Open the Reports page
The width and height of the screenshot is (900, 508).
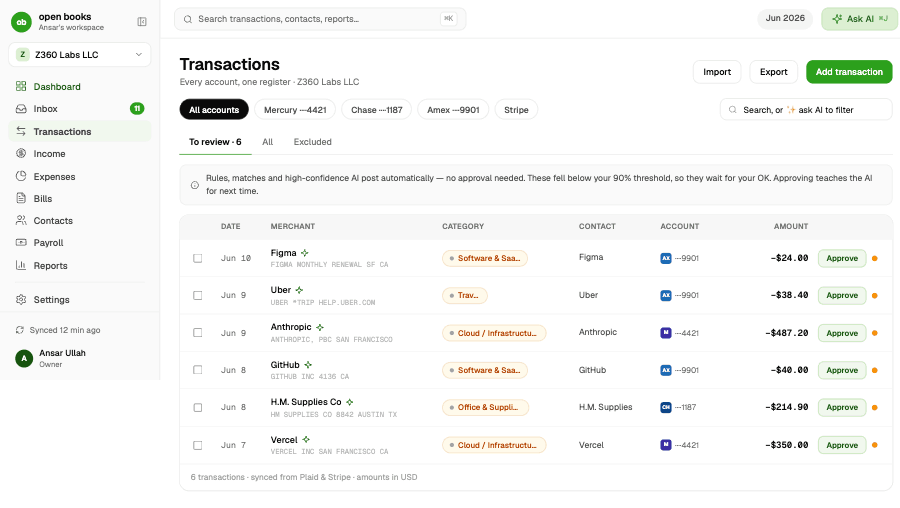pyautogui.click(x=80, y=265)
